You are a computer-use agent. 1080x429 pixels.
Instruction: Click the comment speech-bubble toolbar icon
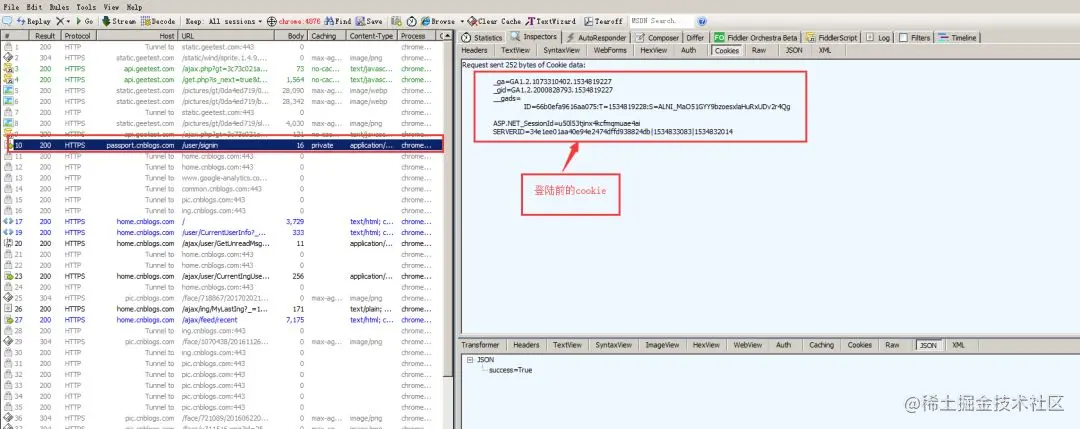coord(6,21)
